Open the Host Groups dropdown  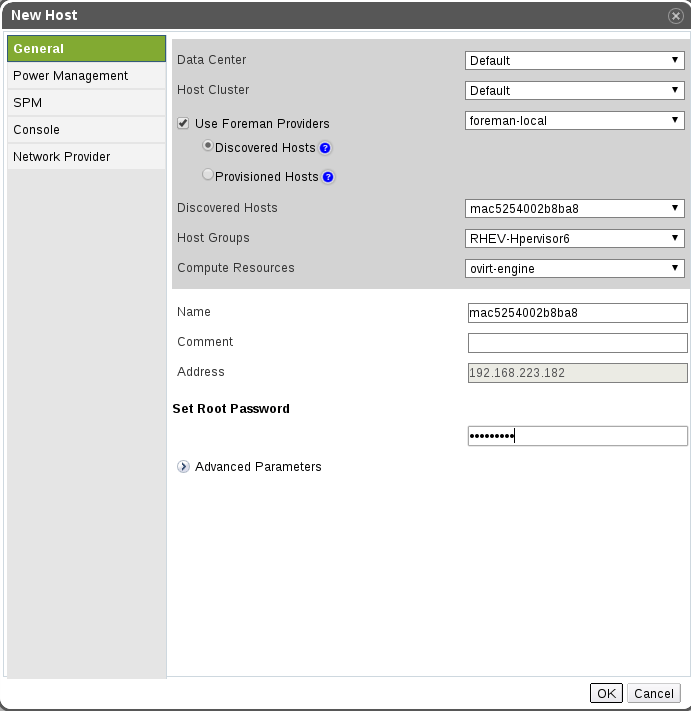point(575,238)
